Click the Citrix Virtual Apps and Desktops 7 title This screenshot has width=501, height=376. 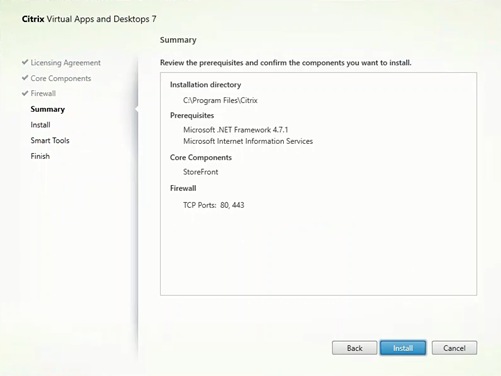point(89,19)
